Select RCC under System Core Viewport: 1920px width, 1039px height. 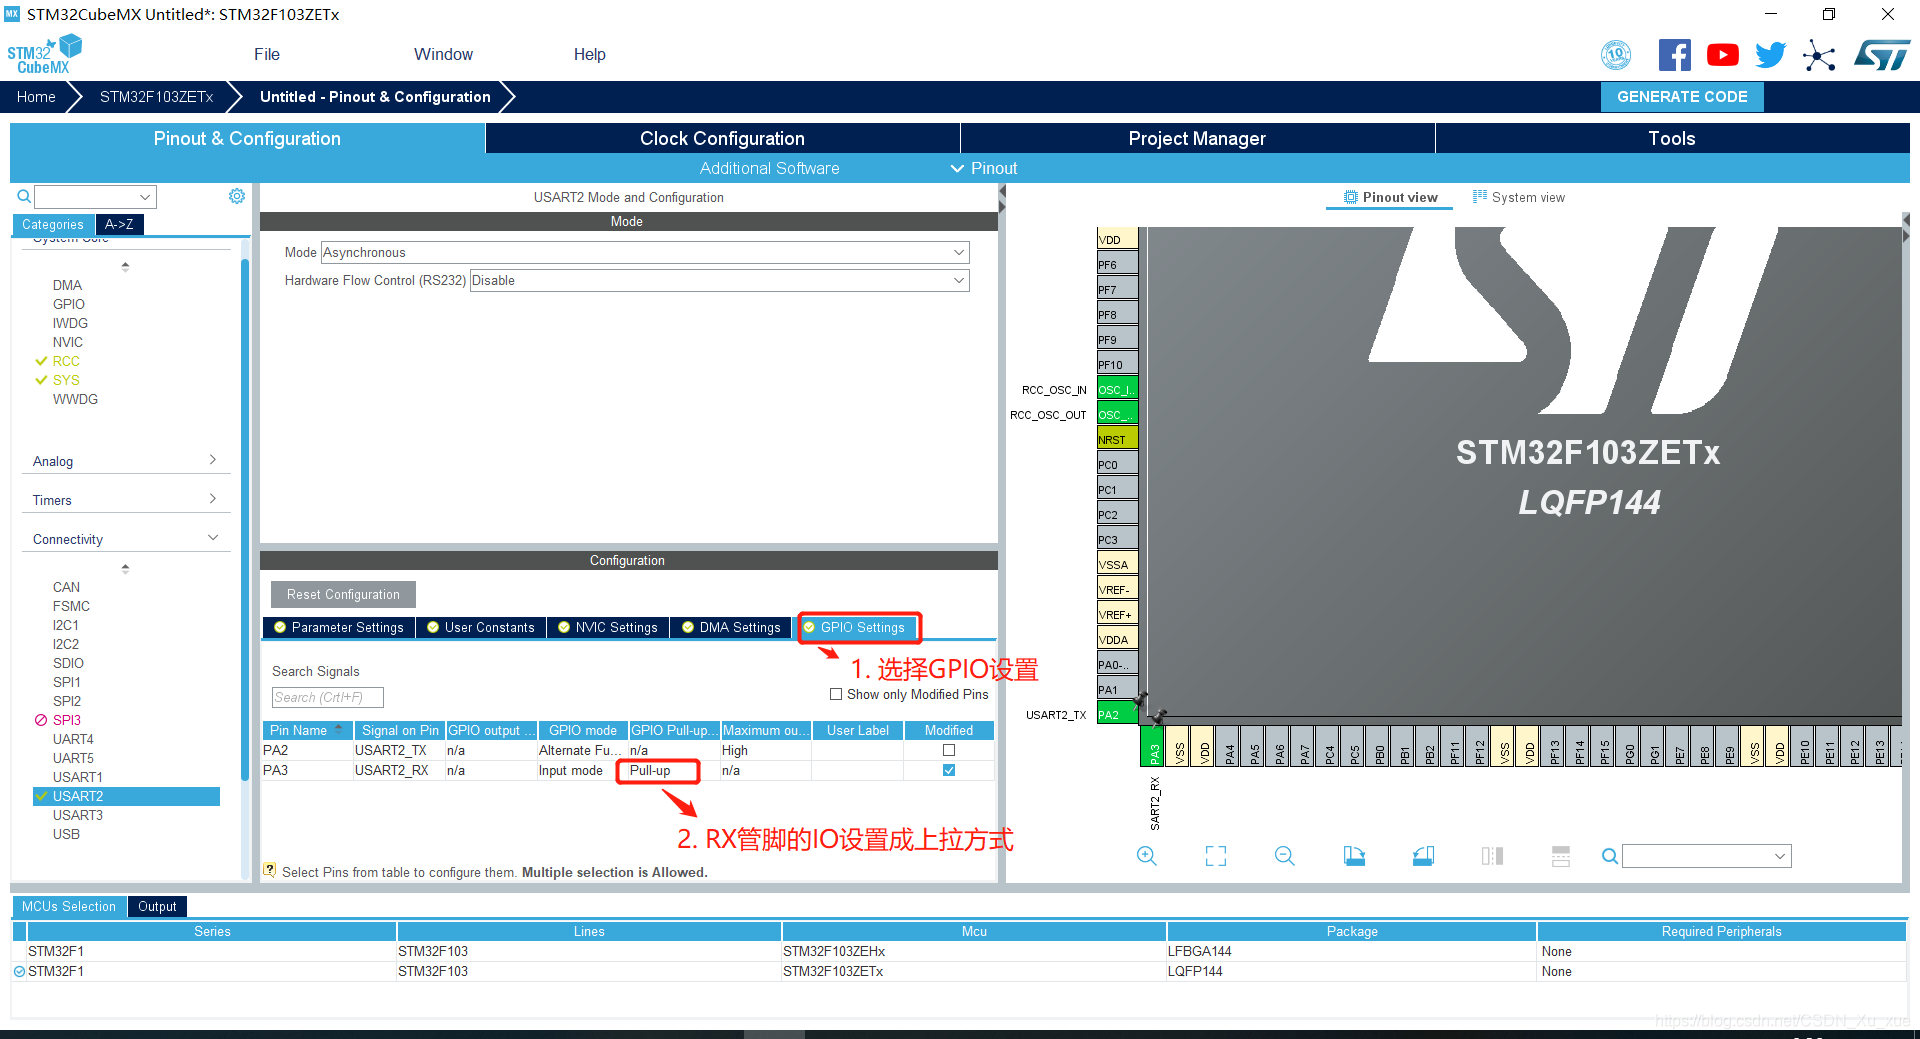click(66, 361)
